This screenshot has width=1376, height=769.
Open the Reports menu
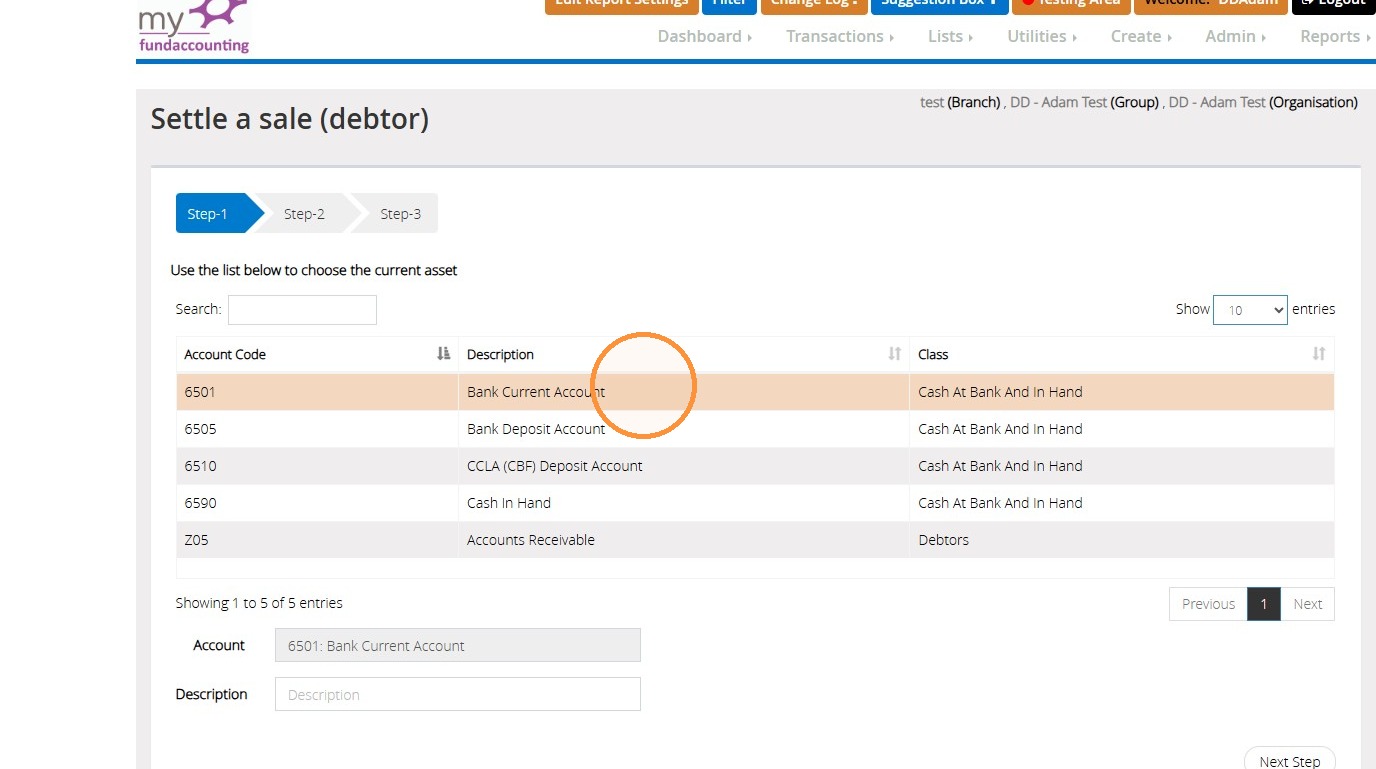[1335, 36]
